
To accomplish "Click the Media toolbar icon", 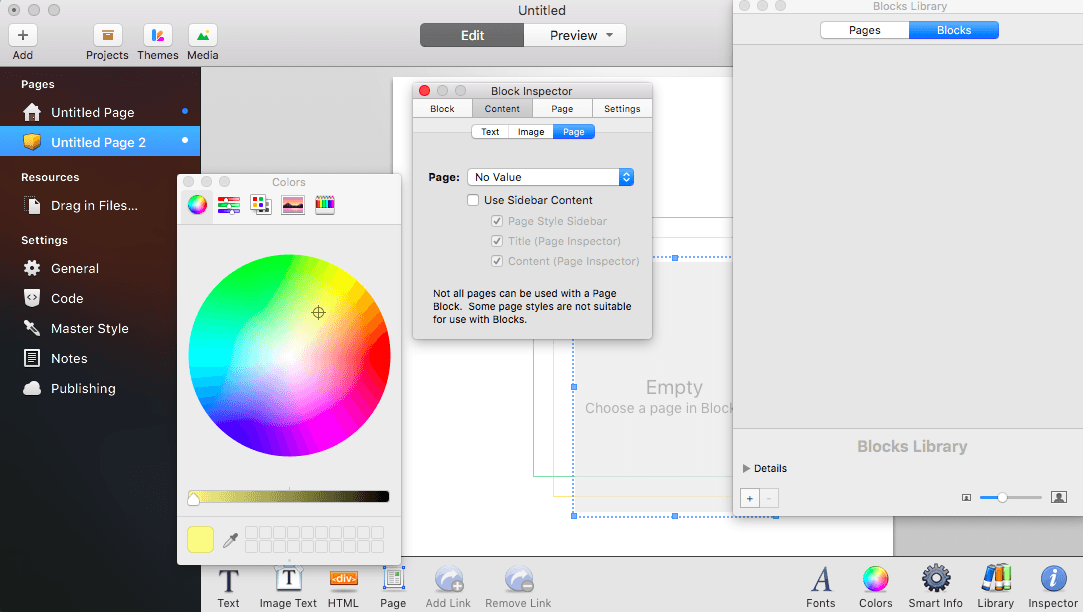I will point(202,35).
